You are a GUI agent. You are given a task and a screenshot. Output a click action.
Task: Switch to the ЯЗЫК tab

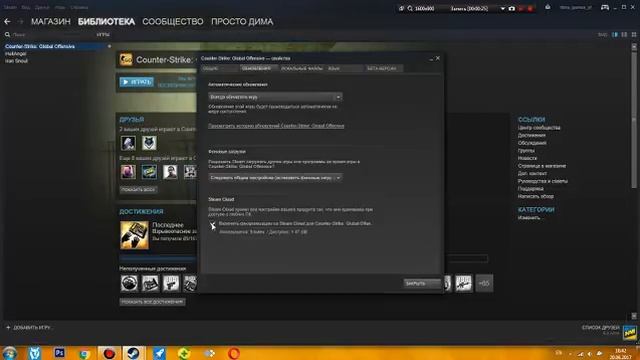[x=344, y=69]
